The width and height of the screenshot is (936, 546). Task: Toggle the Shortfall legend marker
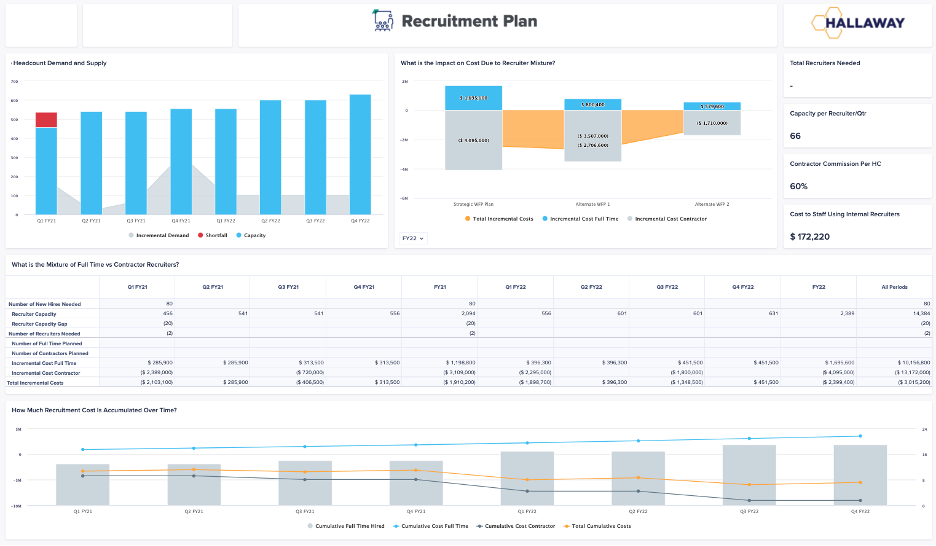click(200, 235)
